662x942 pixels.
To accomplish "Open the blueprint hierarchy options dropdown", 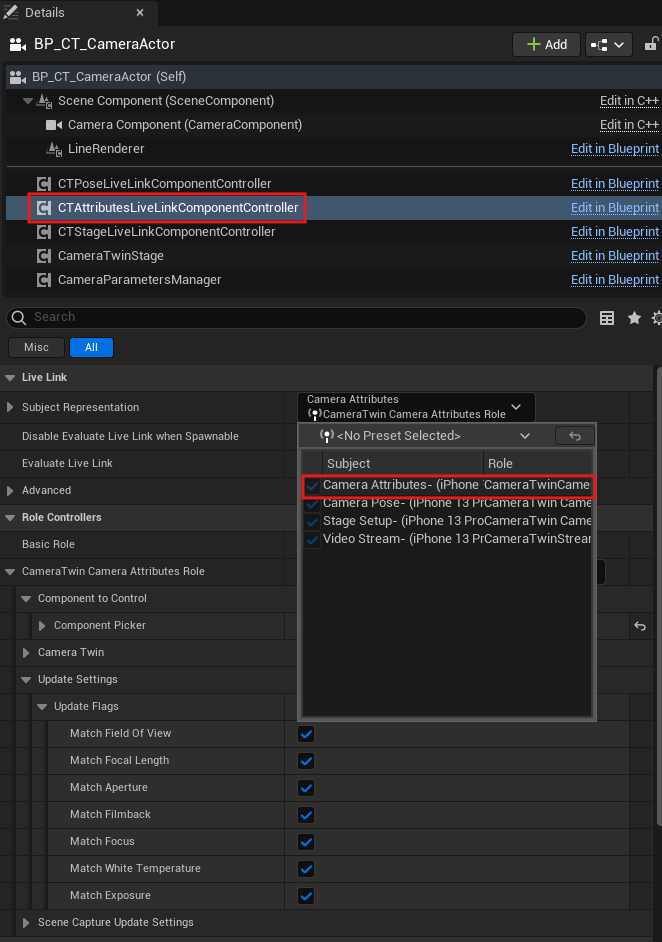I will coord(608,44).
